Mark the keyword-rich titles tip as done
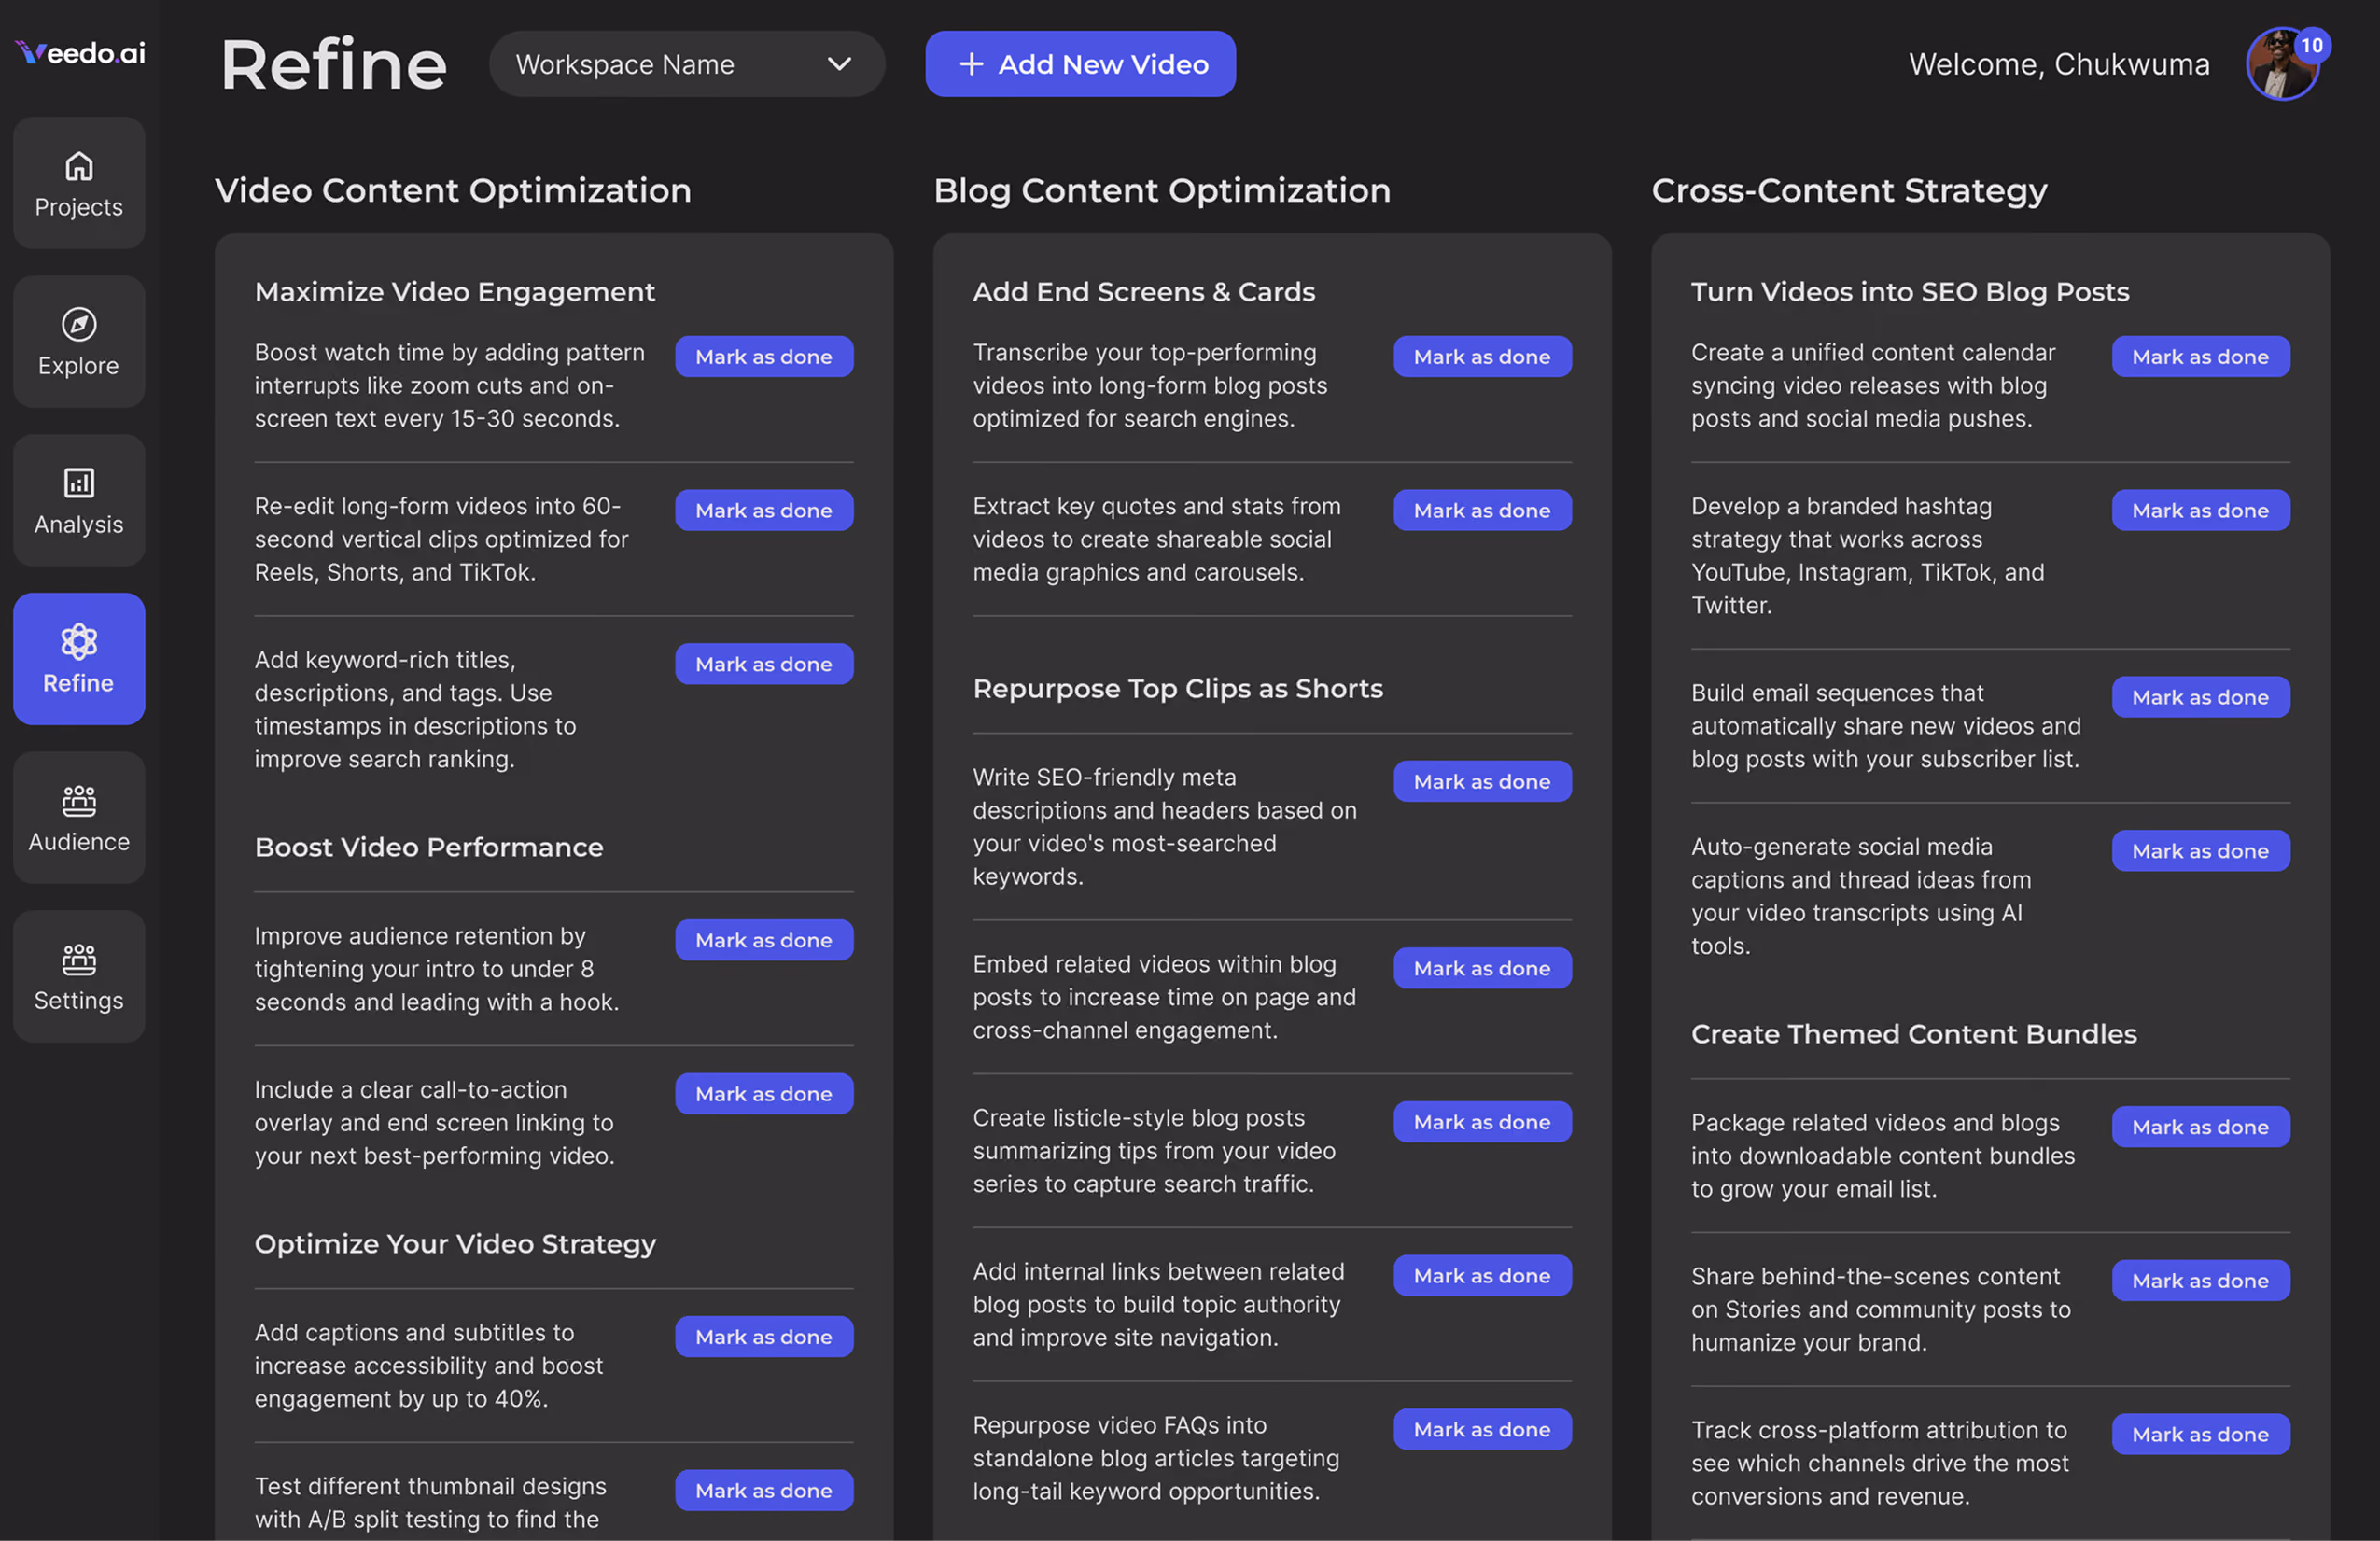The height and width of the screenshot is (1541, 2380). [763, 664]
